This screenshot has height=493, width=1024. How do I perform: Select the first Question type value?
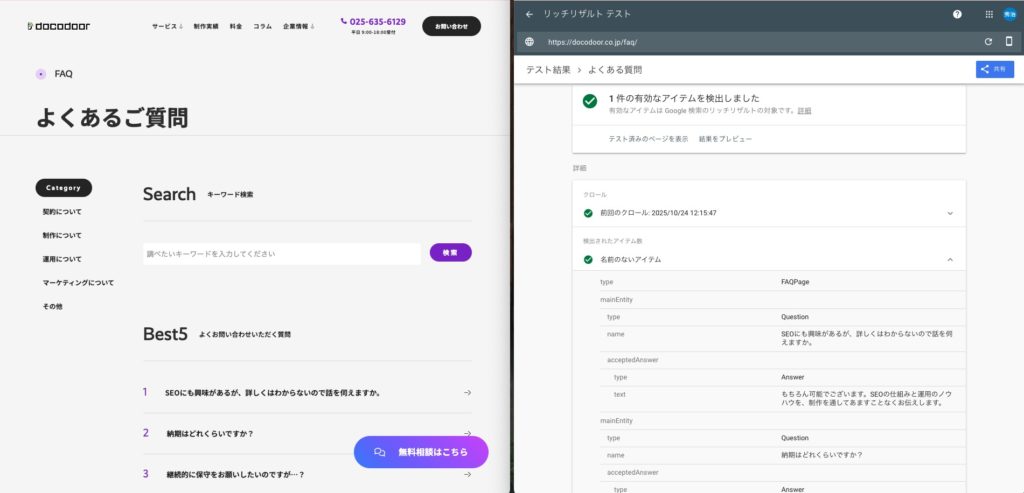coord(795,317)
